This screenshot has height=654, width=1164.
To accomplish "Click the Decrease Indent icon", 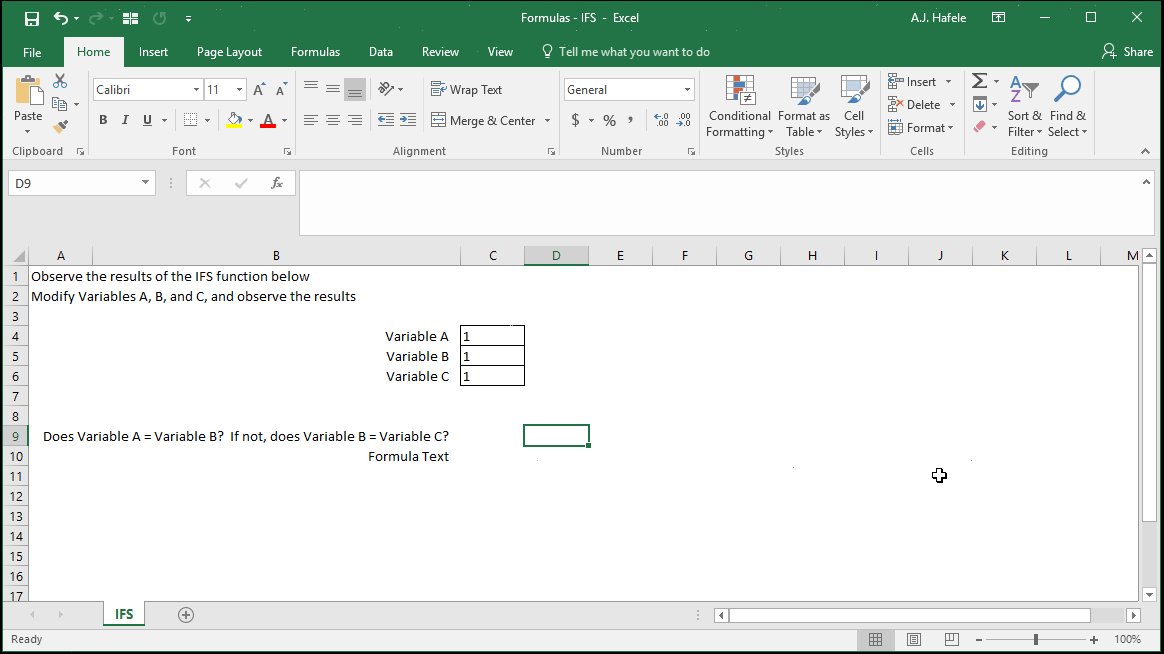I will (386, 120).
